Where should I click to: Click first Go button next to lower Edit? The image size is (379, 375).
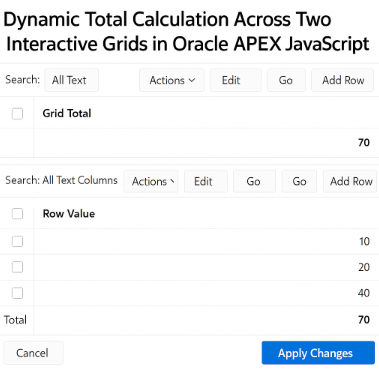click(x=254, y=181)
